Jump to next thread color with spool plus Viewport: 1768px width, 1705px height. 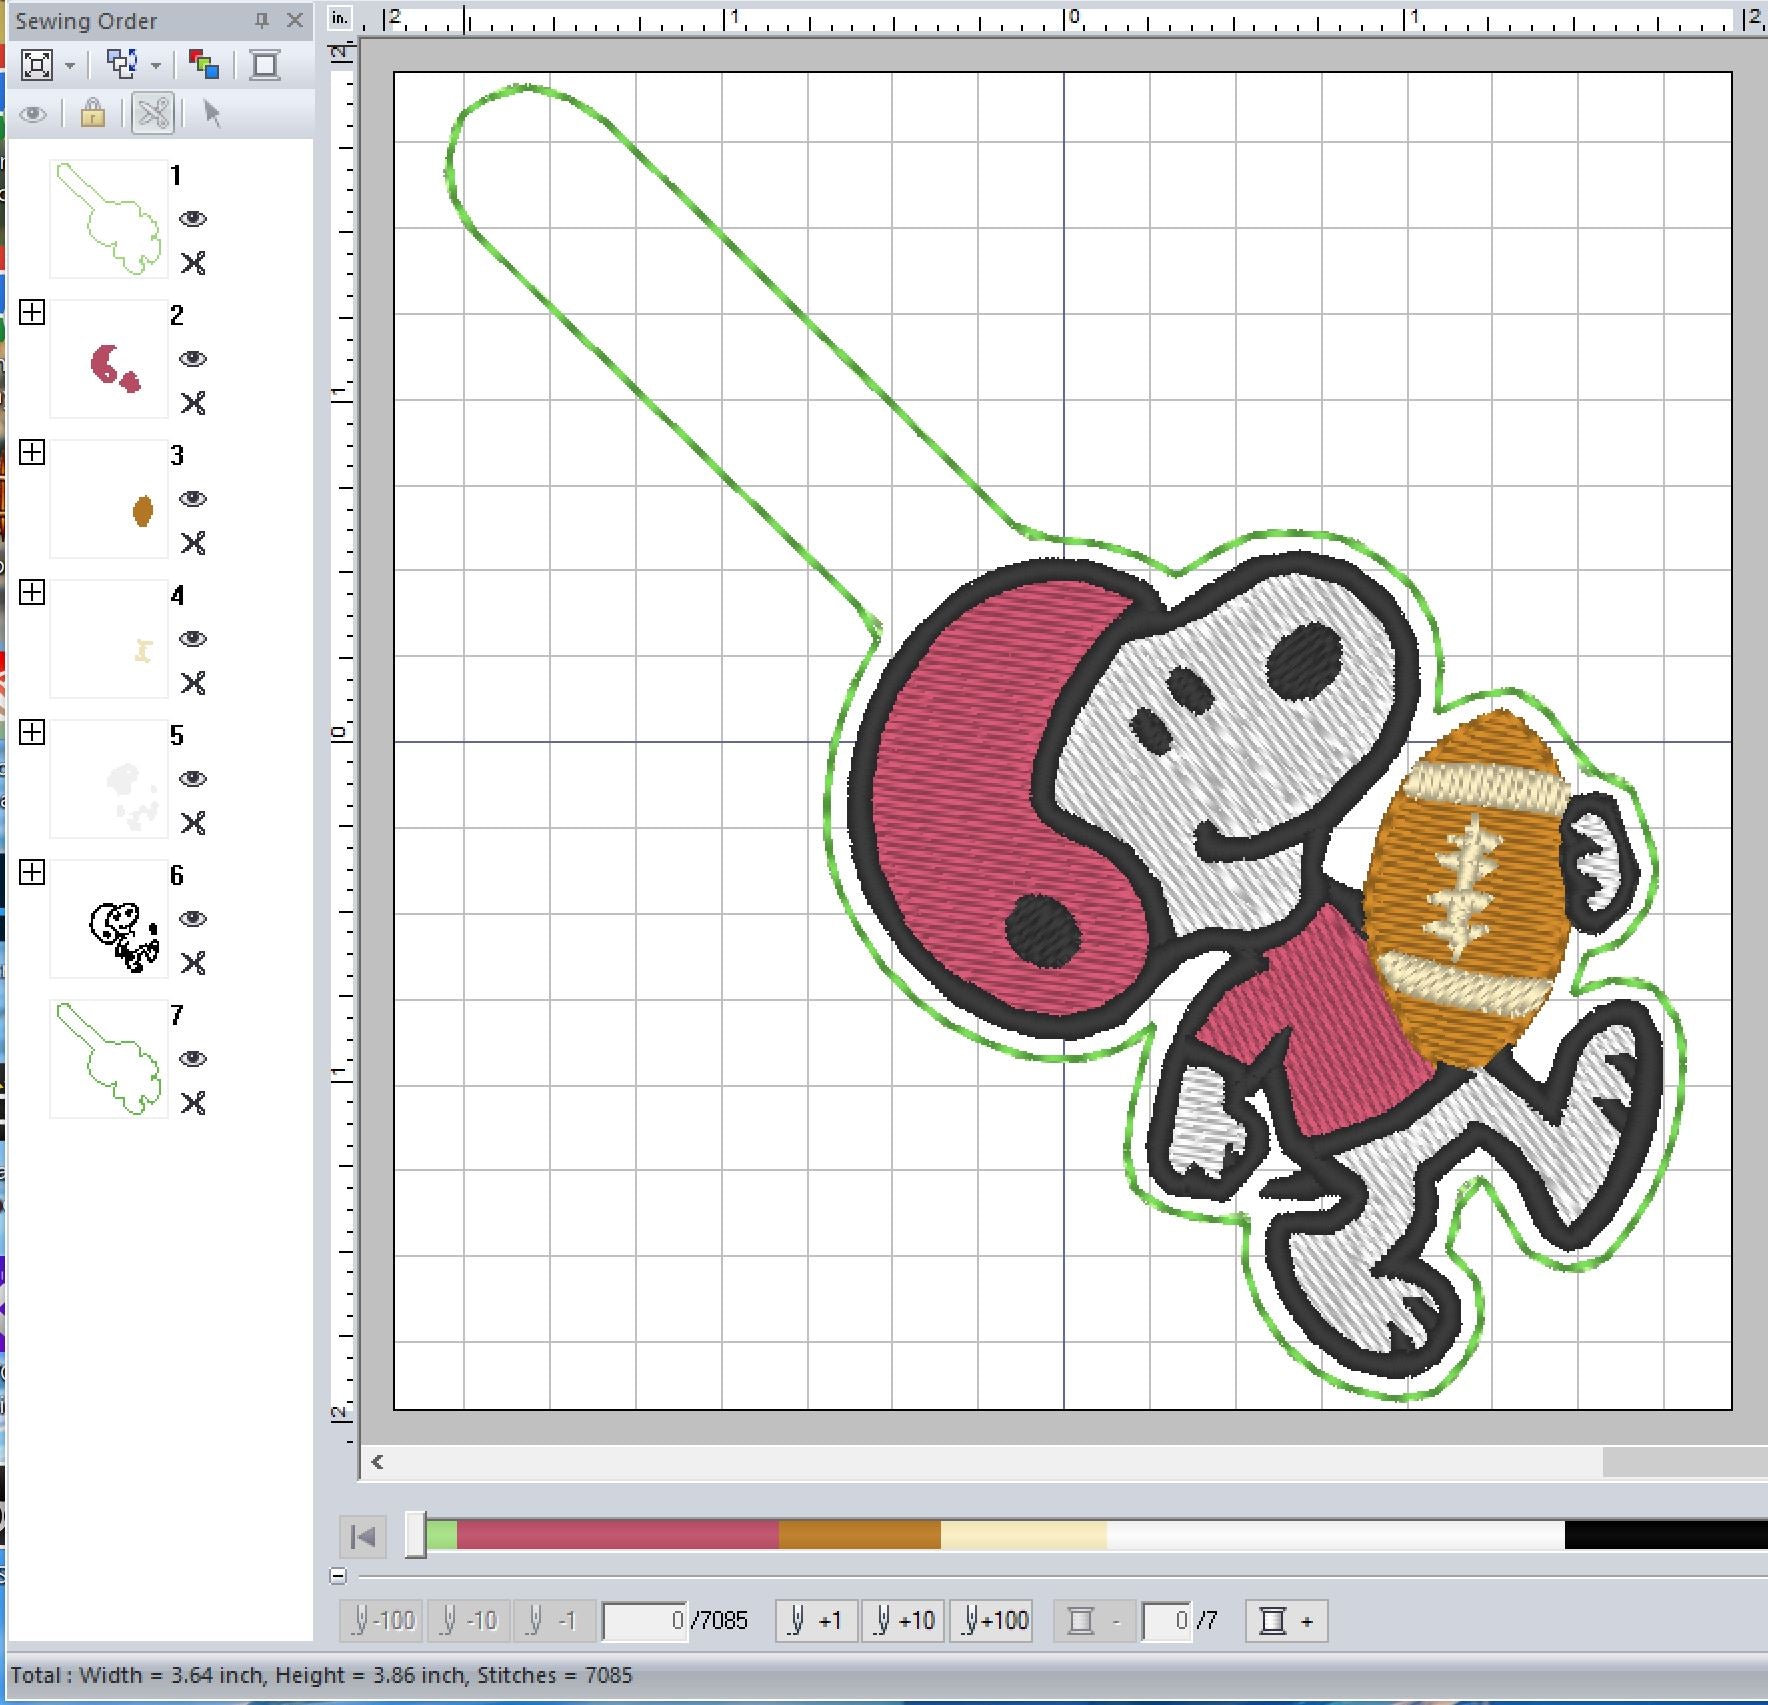pyautogui.click(x=1286, y=1621)
